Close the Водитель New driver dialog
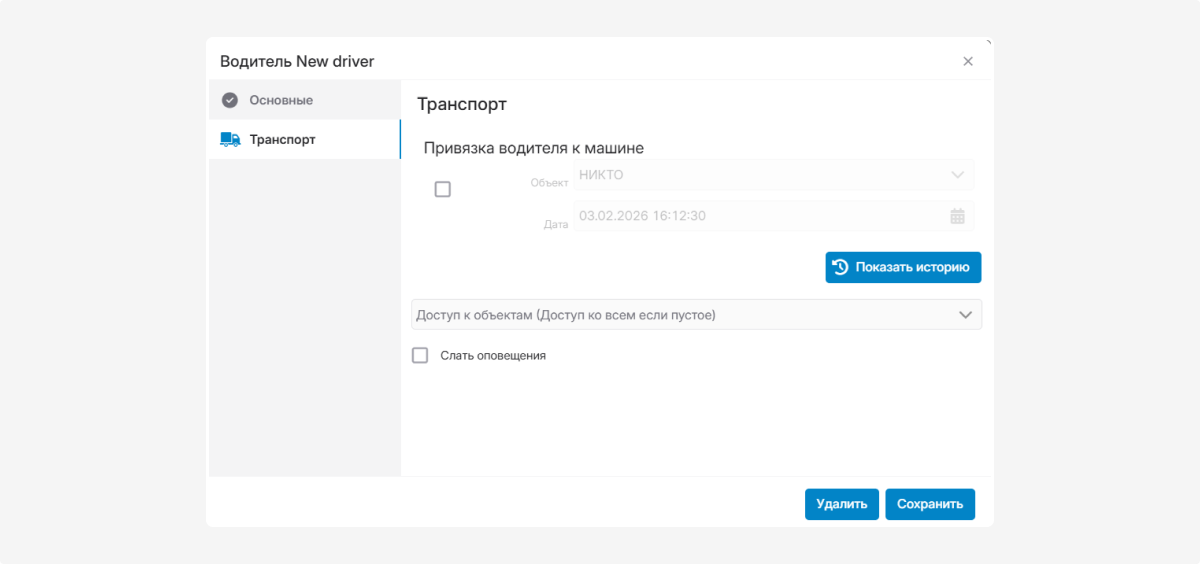 pyautogui.click(x=968, y=61)
